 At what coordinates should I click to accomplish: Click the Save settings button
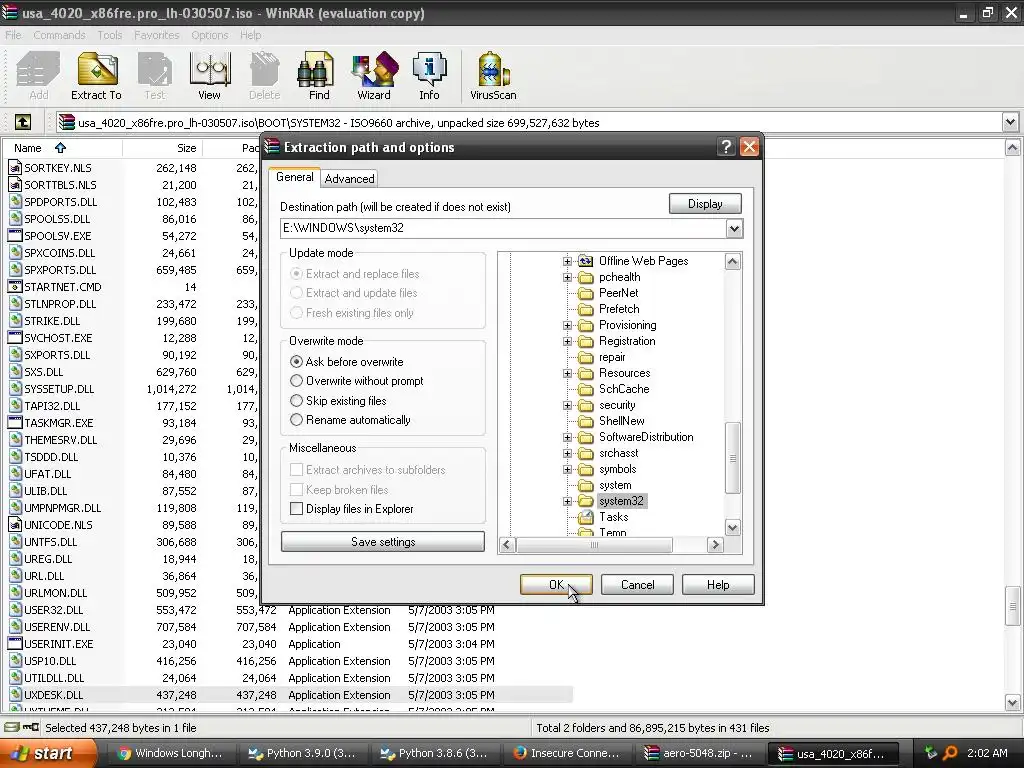coord(383,541)
